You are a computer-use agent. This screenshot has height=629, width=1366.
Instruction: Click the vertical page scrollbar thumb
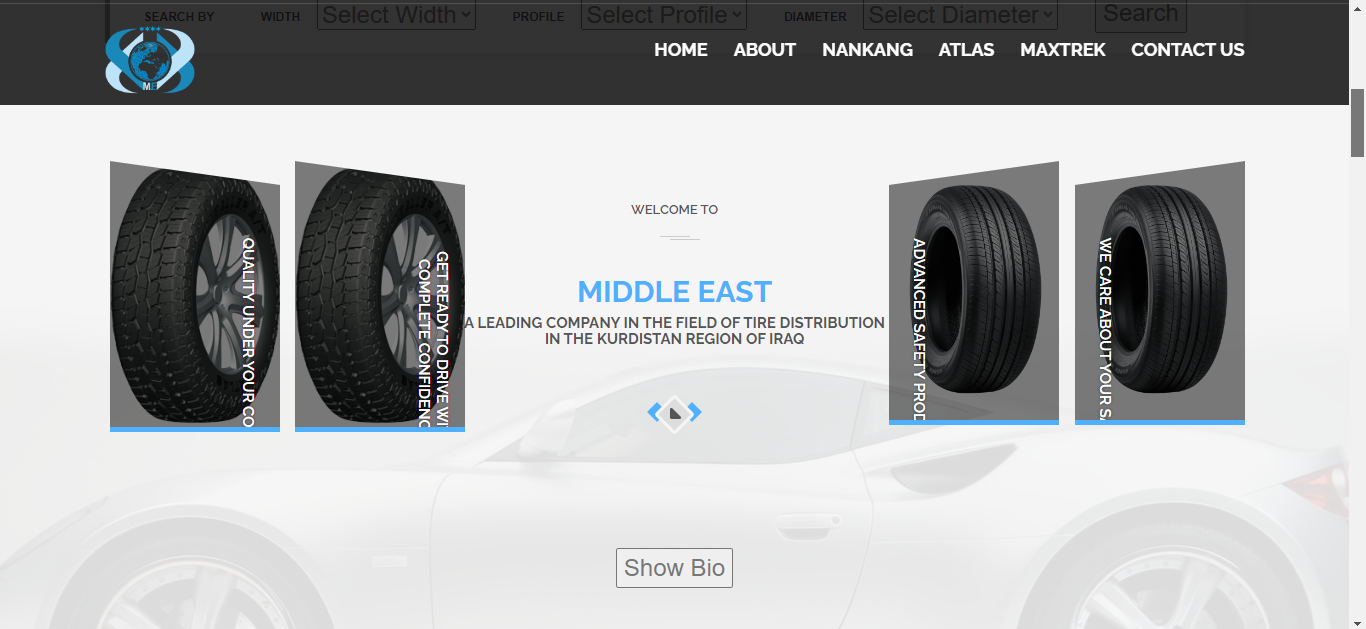(1357, 123)
